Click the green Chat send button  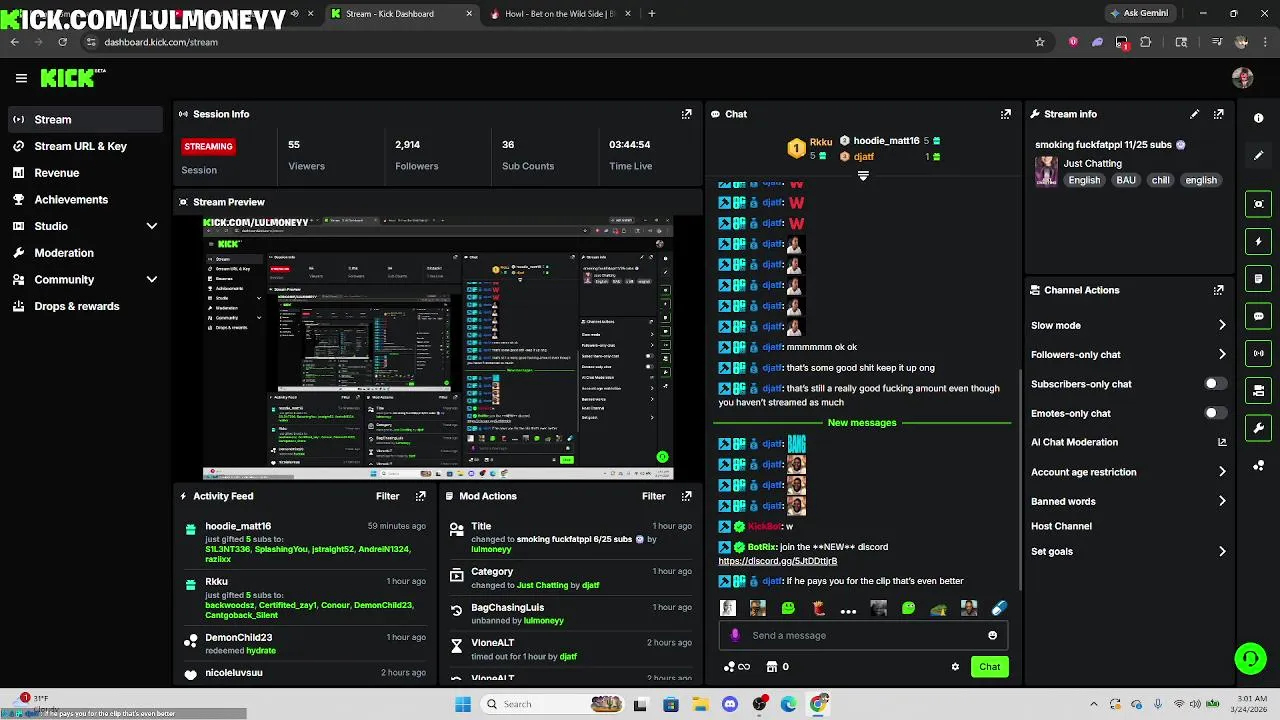point(989,667)
